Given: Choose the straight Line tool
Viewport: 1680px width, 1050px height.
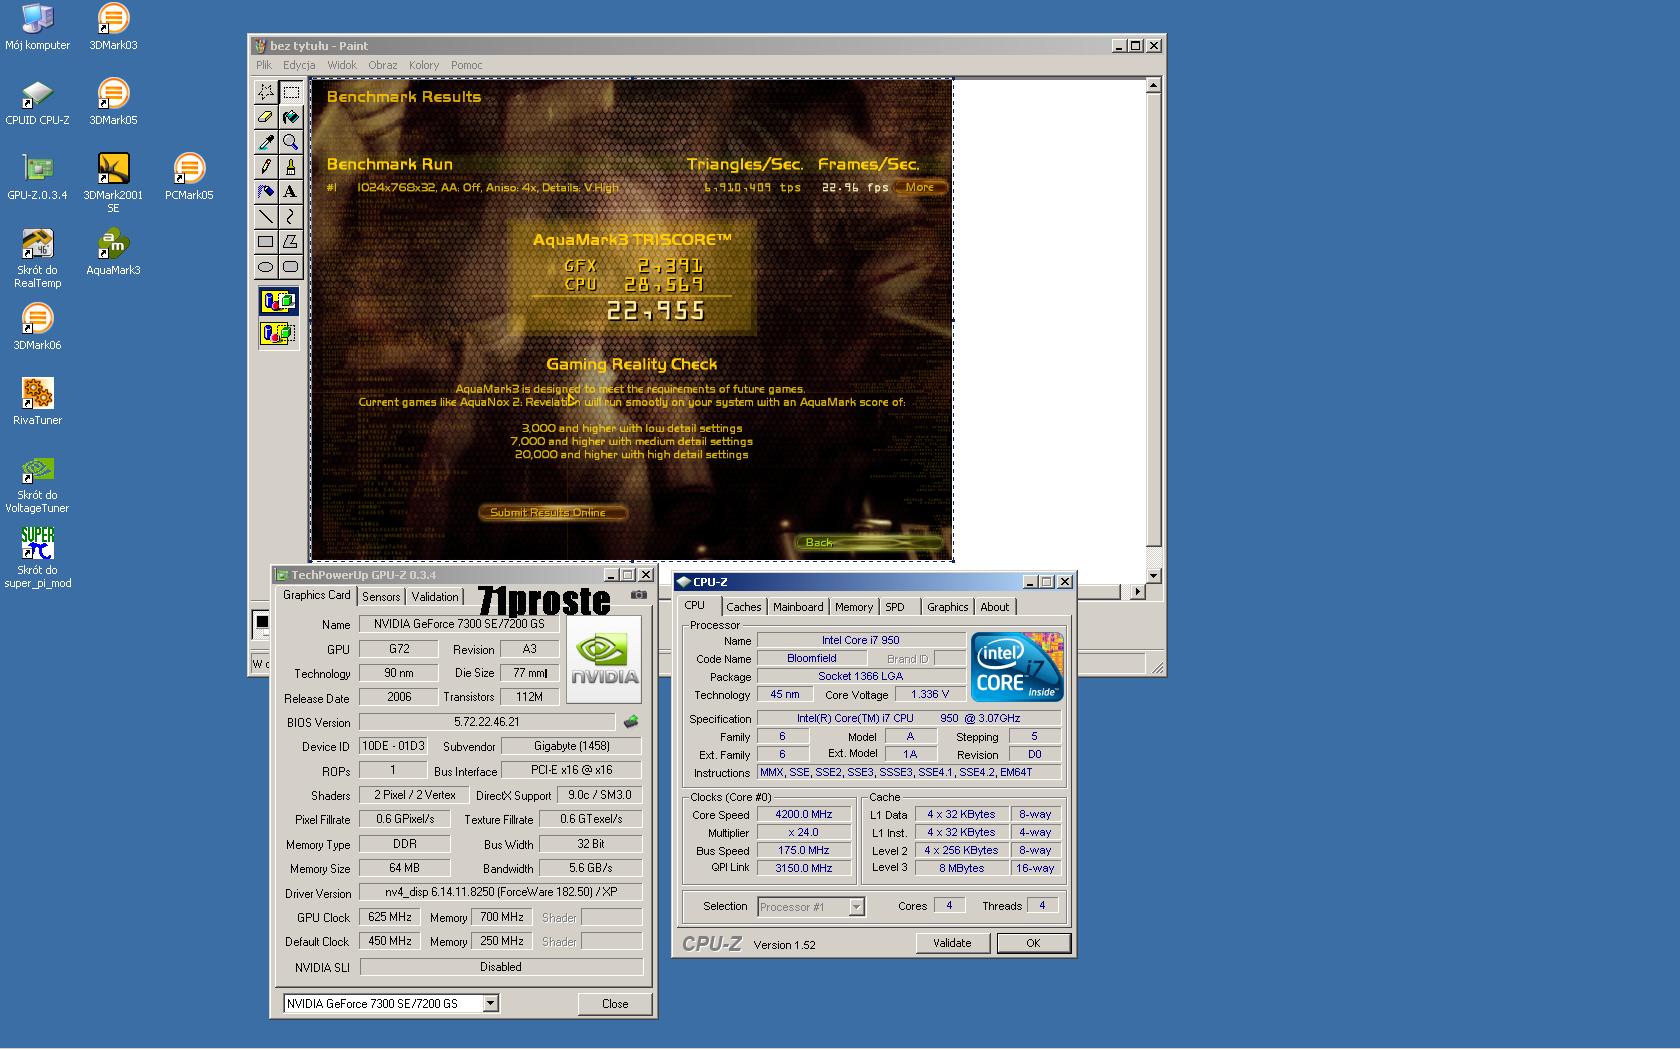Looking at the screenshot, I should point(265,216).
